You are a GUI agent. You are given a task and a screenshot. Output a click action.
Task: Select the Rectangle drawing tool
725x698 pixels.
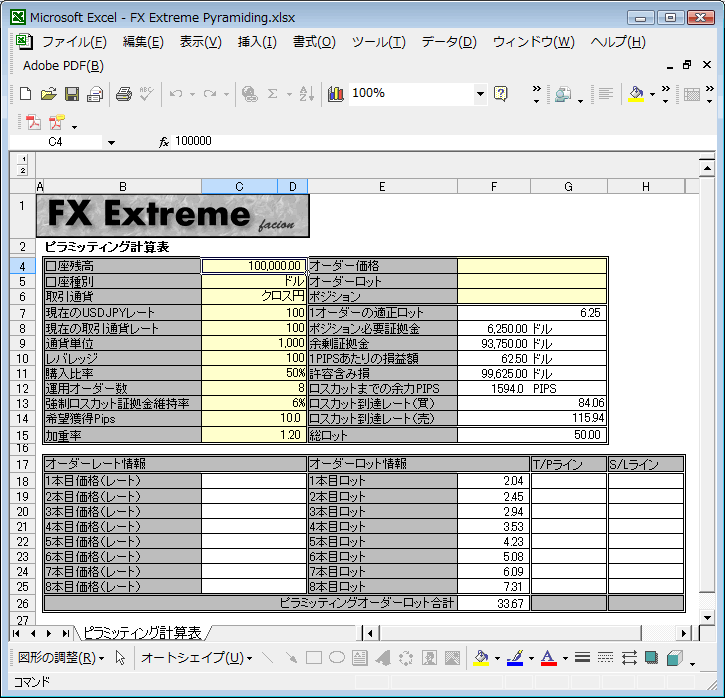click(x=314, y=658)
